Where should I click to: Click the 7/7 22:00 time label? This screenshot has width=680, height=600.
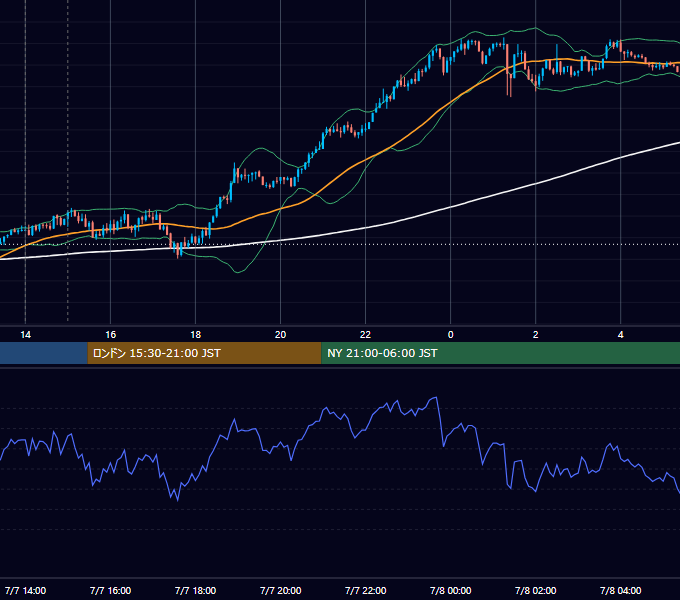pos(366,591)
